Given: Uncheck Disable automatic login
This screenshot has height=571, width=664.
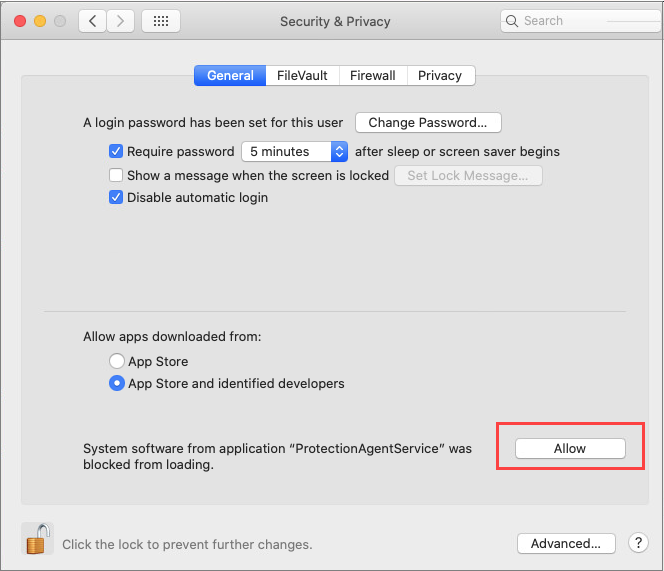Looking at the screenshot, I should click(x=116, y=198).
